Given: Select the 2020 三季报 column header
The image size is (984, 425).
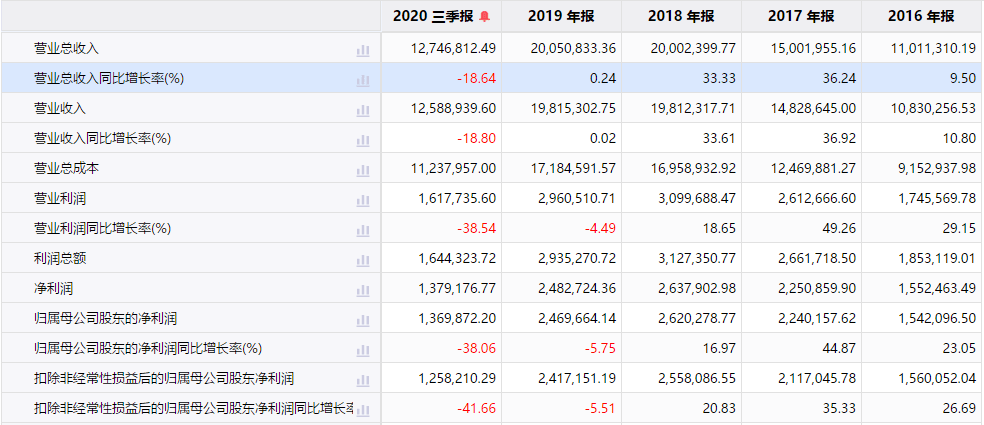Looking at the screenshot, I should point(433,17).
